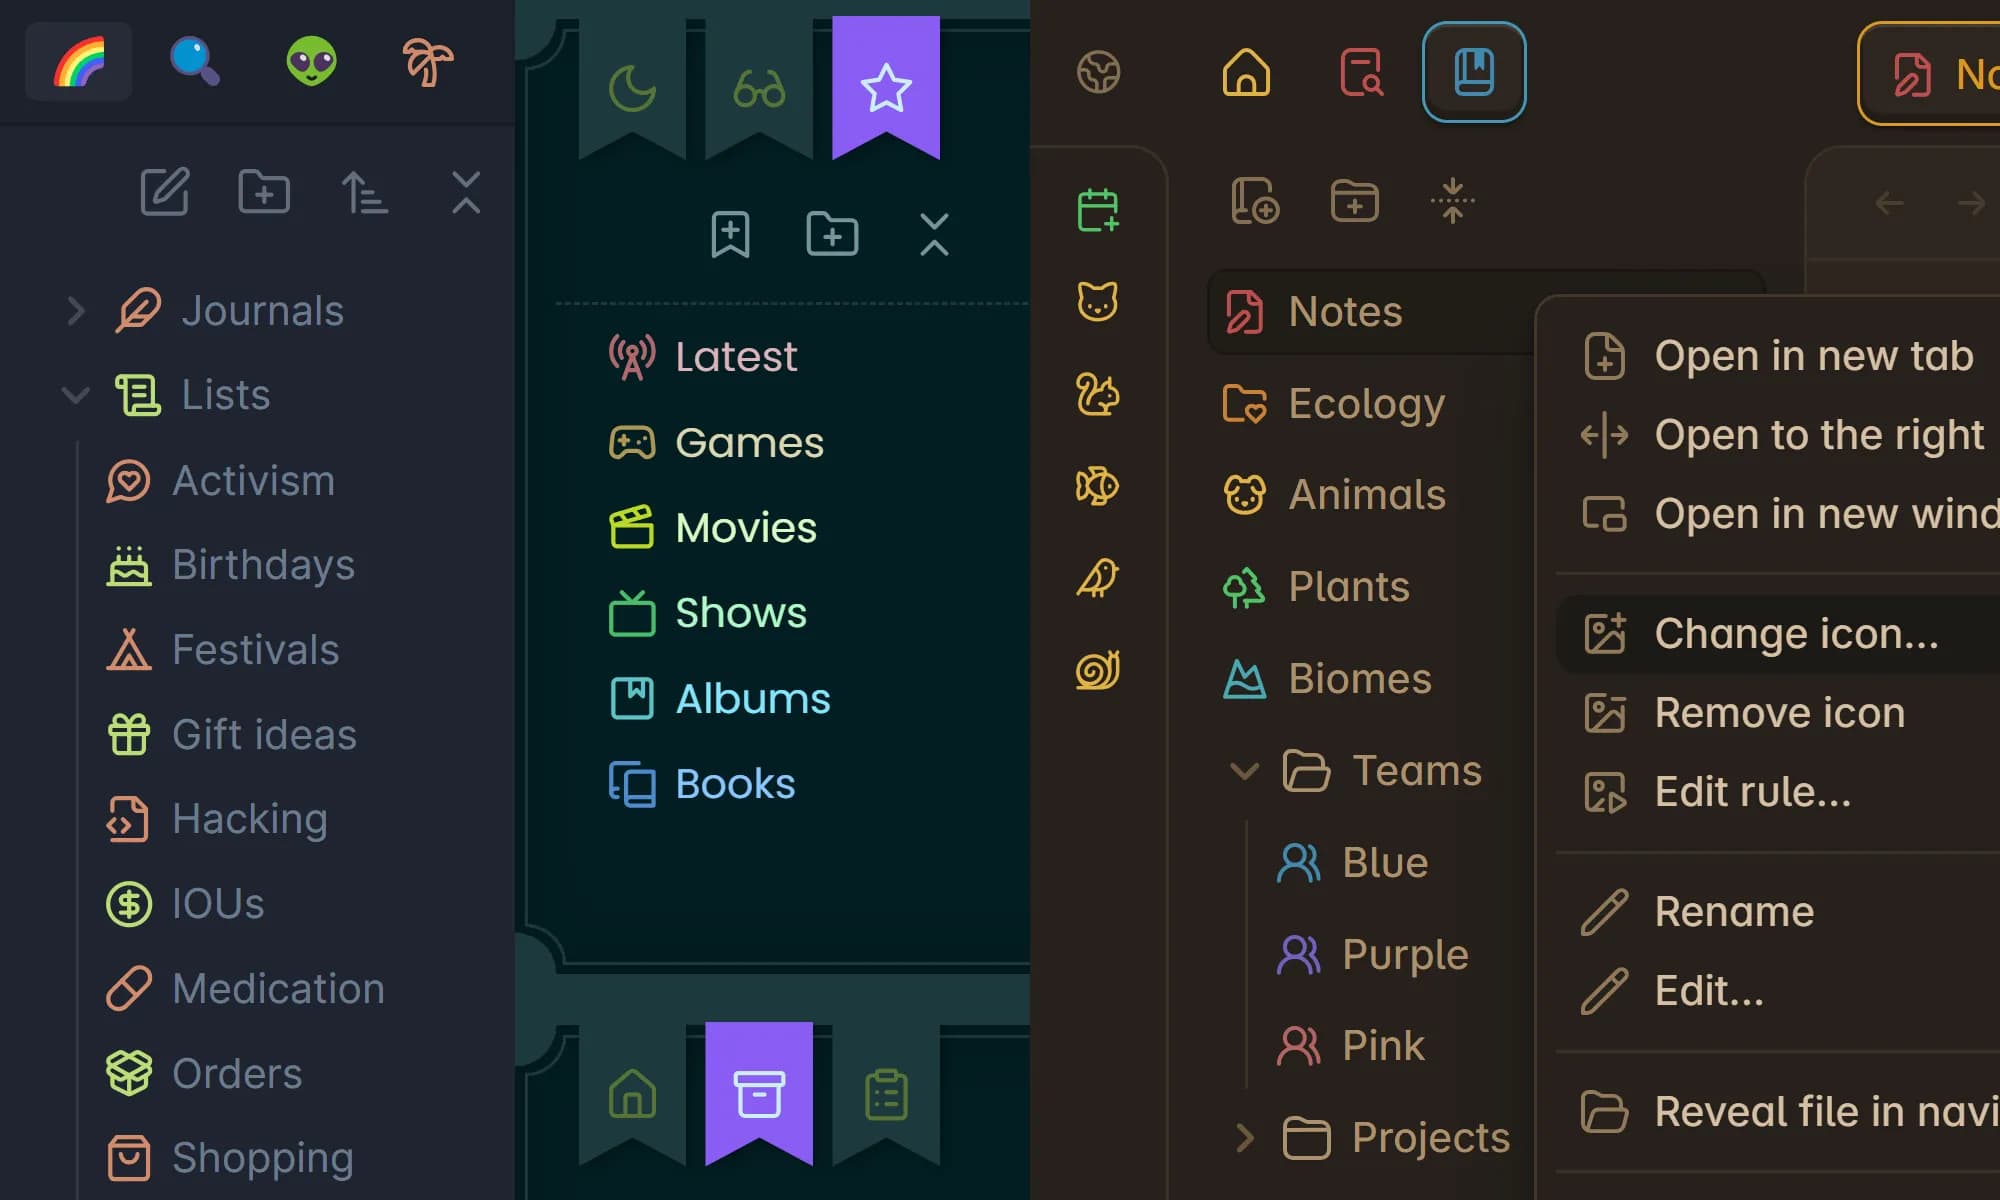This screenshot has height=1200, width=2000.
Task: Open the Movies bookmark item
Action: (745, 528)
